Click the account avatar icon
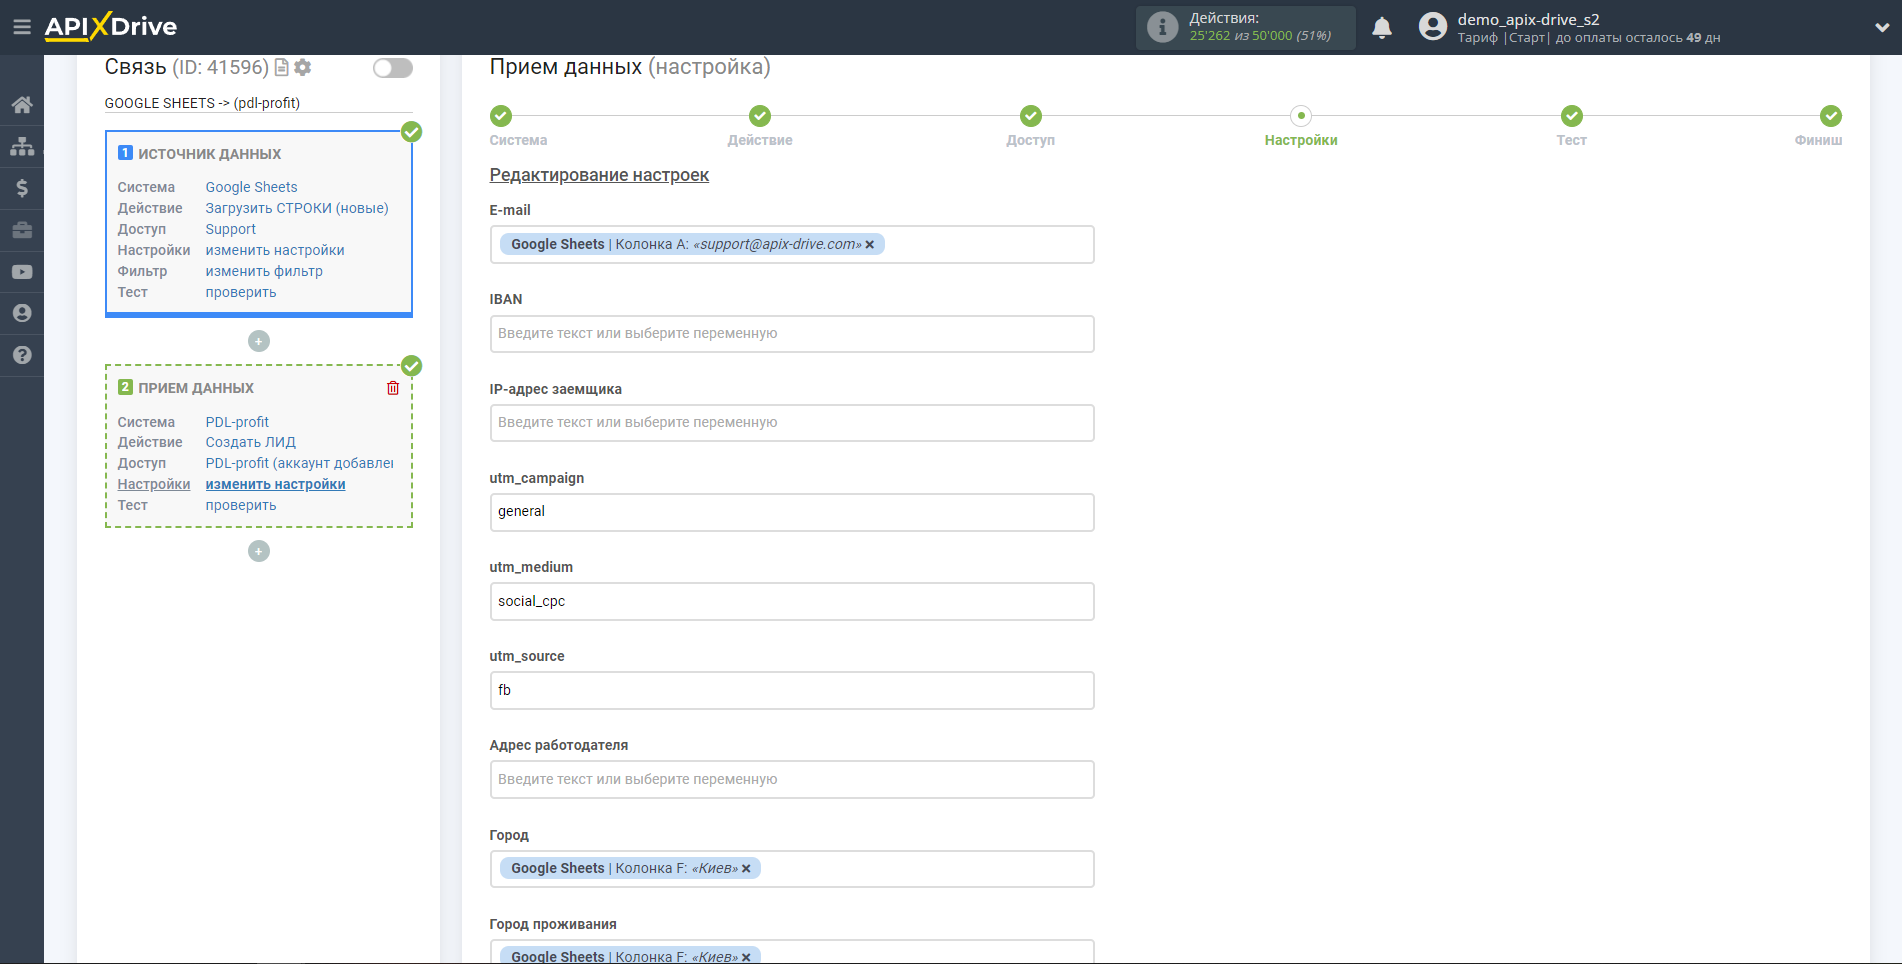 click(1433, 27)
